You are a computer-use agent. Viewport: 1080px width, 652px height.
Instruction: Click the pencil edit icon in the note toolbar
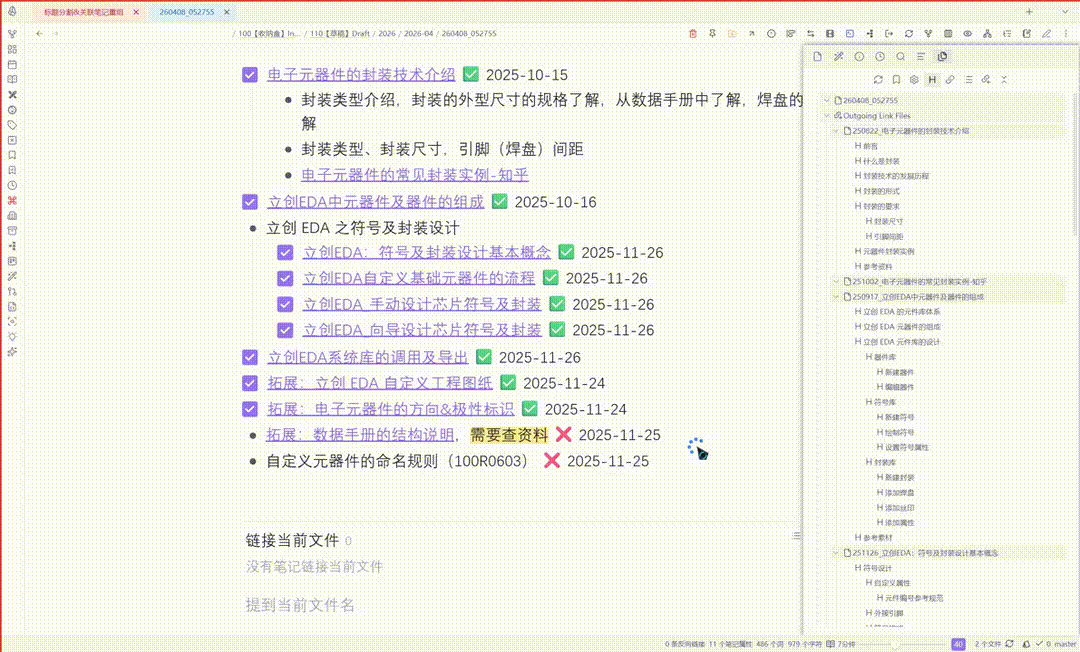coord(1046,33)
